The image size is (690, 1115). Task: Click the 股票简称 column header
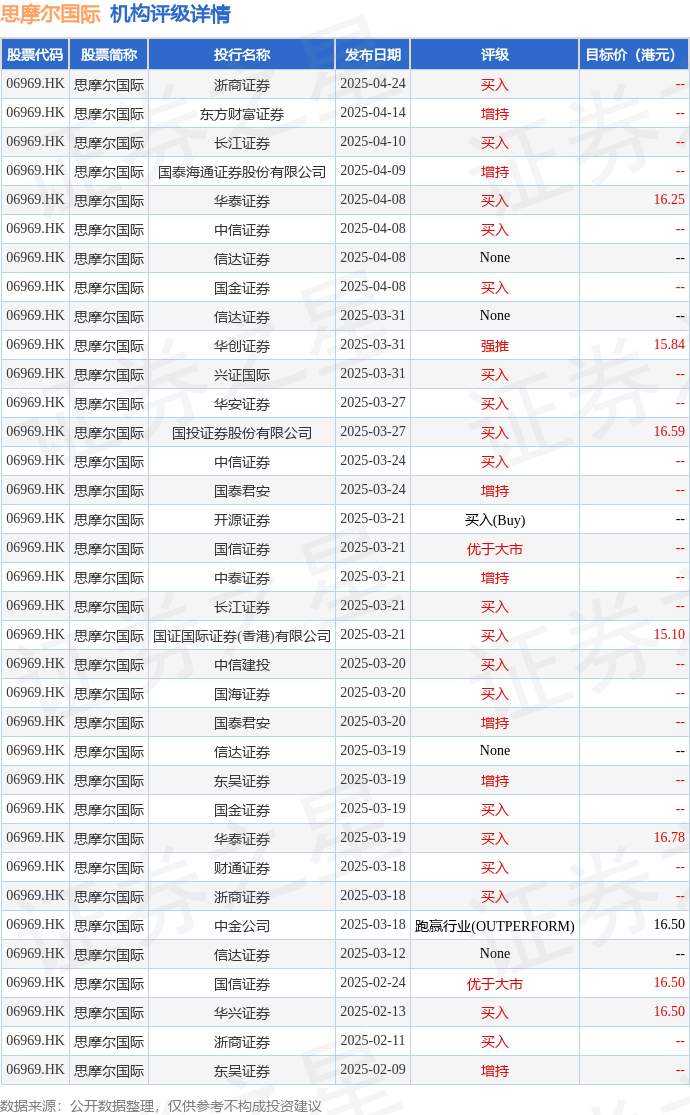point(109,55)
